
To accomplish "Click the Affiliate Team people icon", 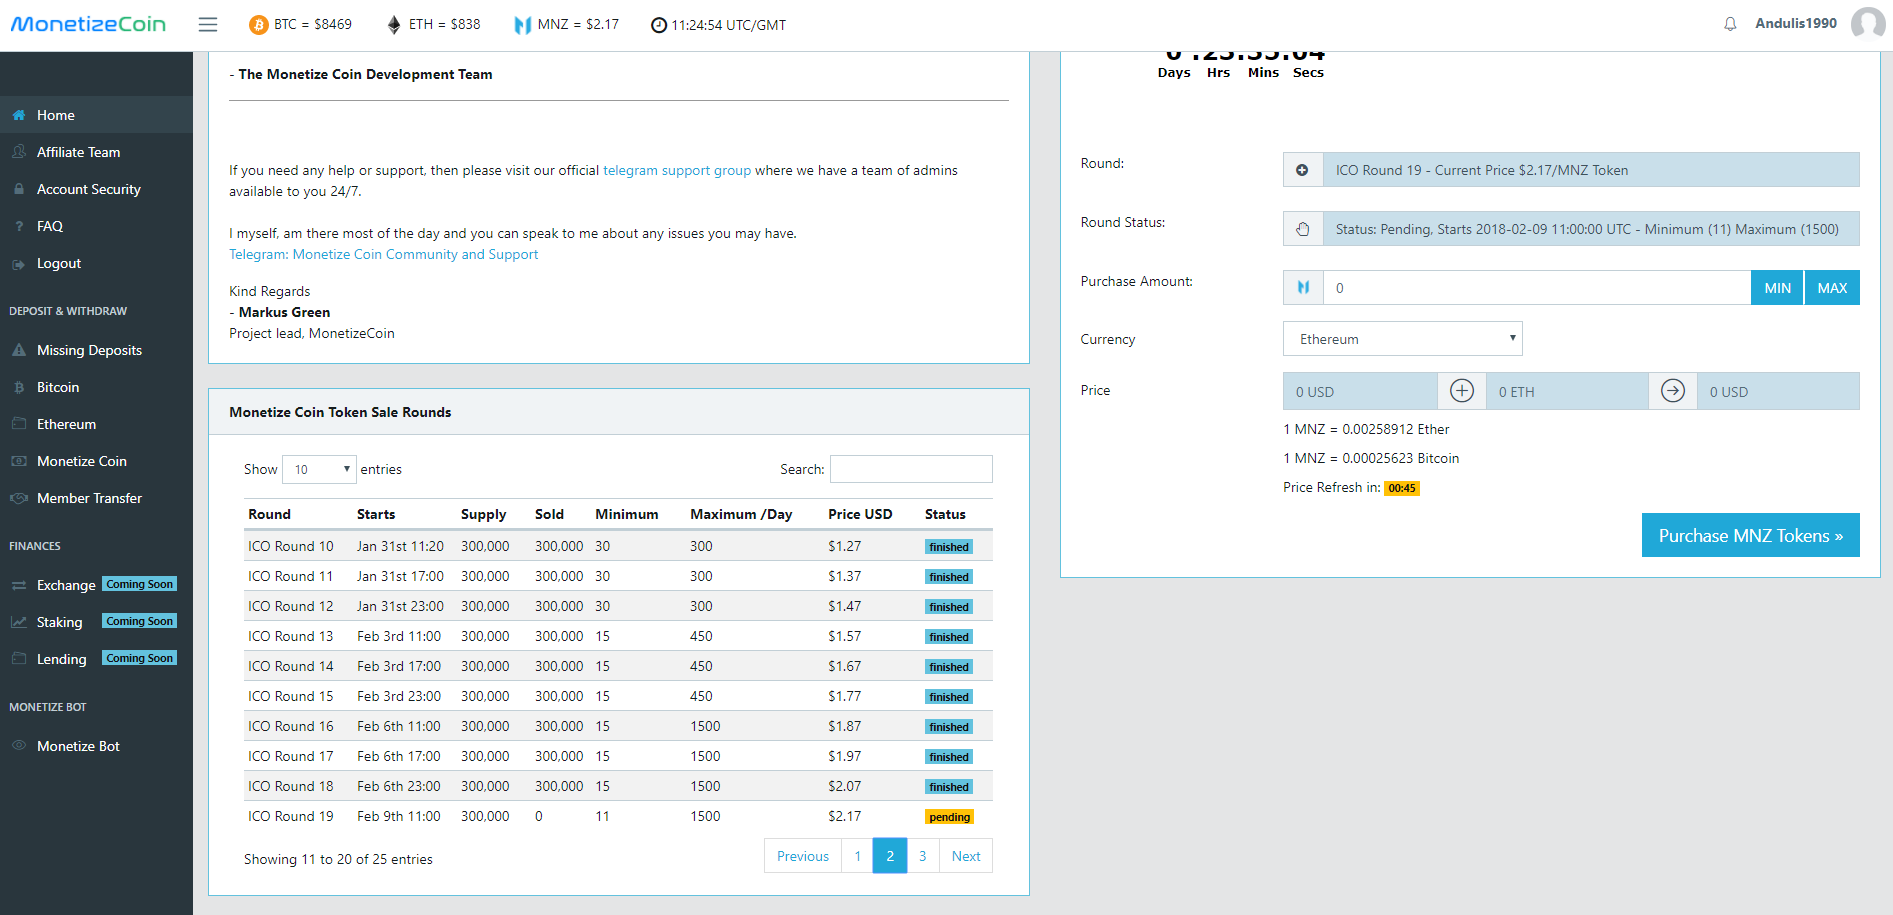I will (x=19, y=152).
